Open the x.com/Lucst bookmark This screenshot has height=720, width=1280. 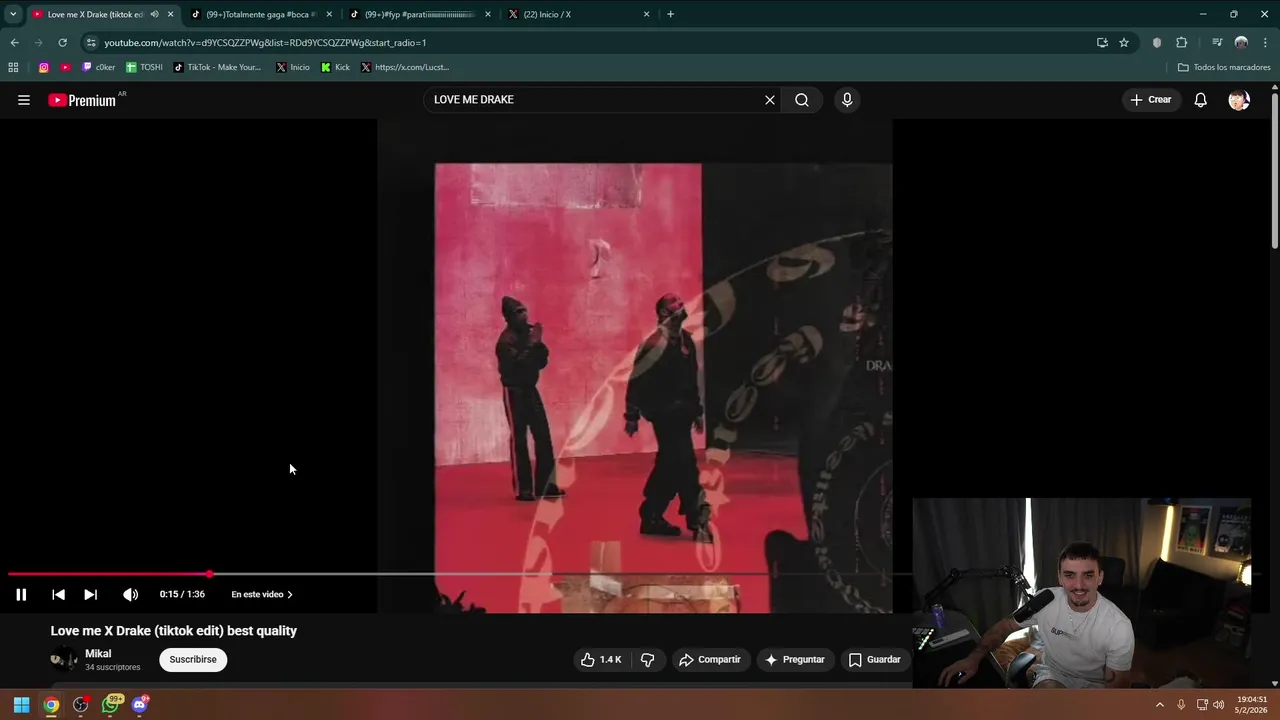tap(405, 67)
